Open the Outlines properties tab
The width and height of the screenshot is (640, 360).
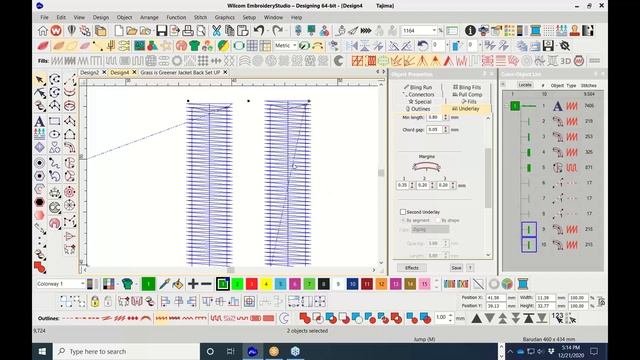pos(418,109)
